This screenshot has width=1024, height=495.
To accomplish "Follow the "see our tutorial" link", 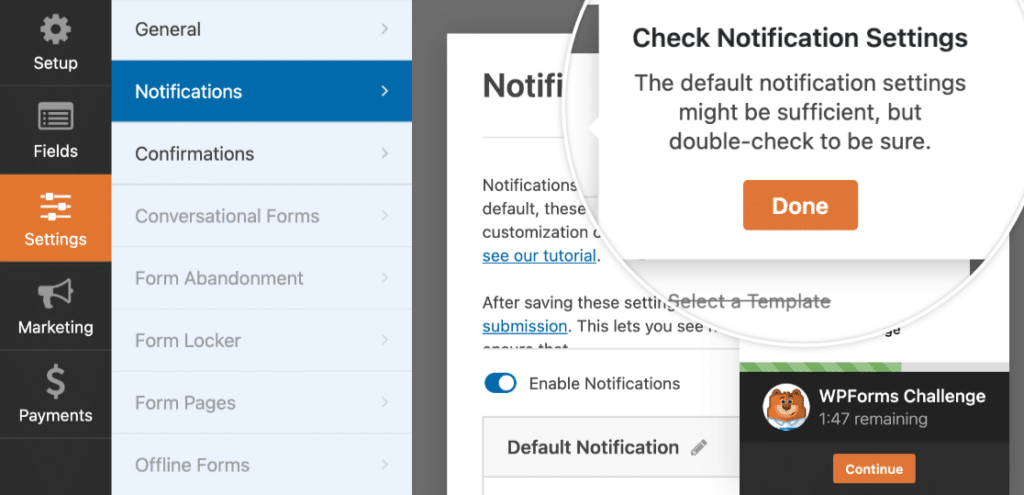I will point(540,256).
